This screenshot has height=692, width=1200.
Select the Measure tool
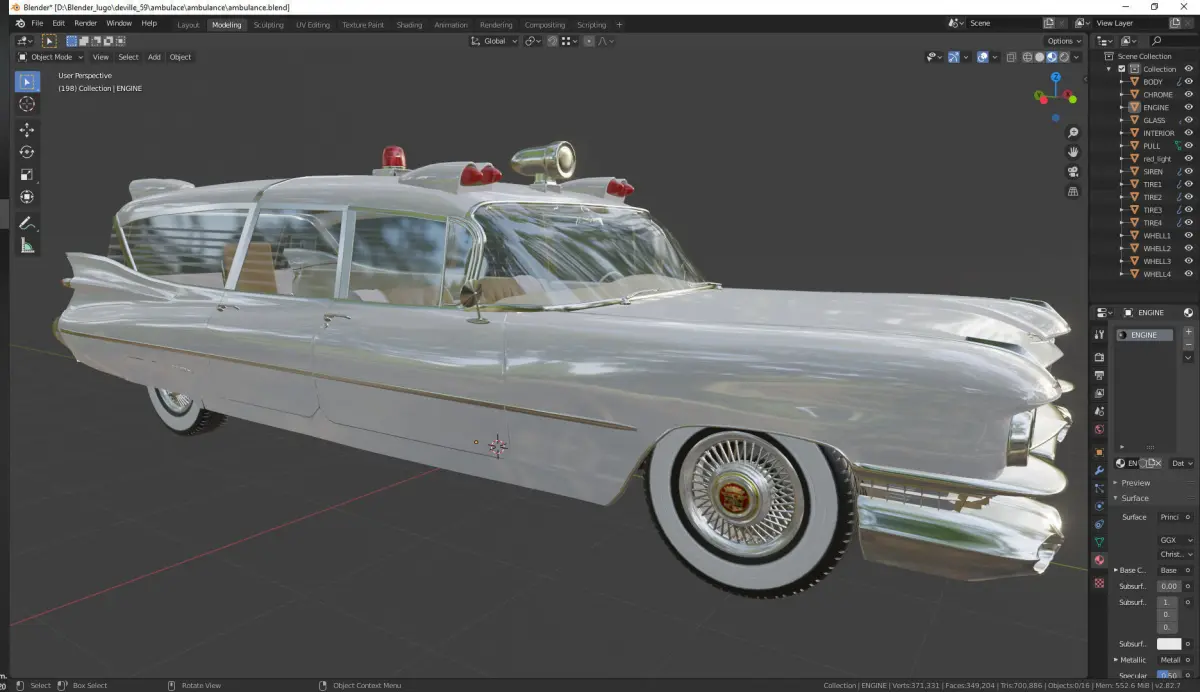click(x=27, y=245)
